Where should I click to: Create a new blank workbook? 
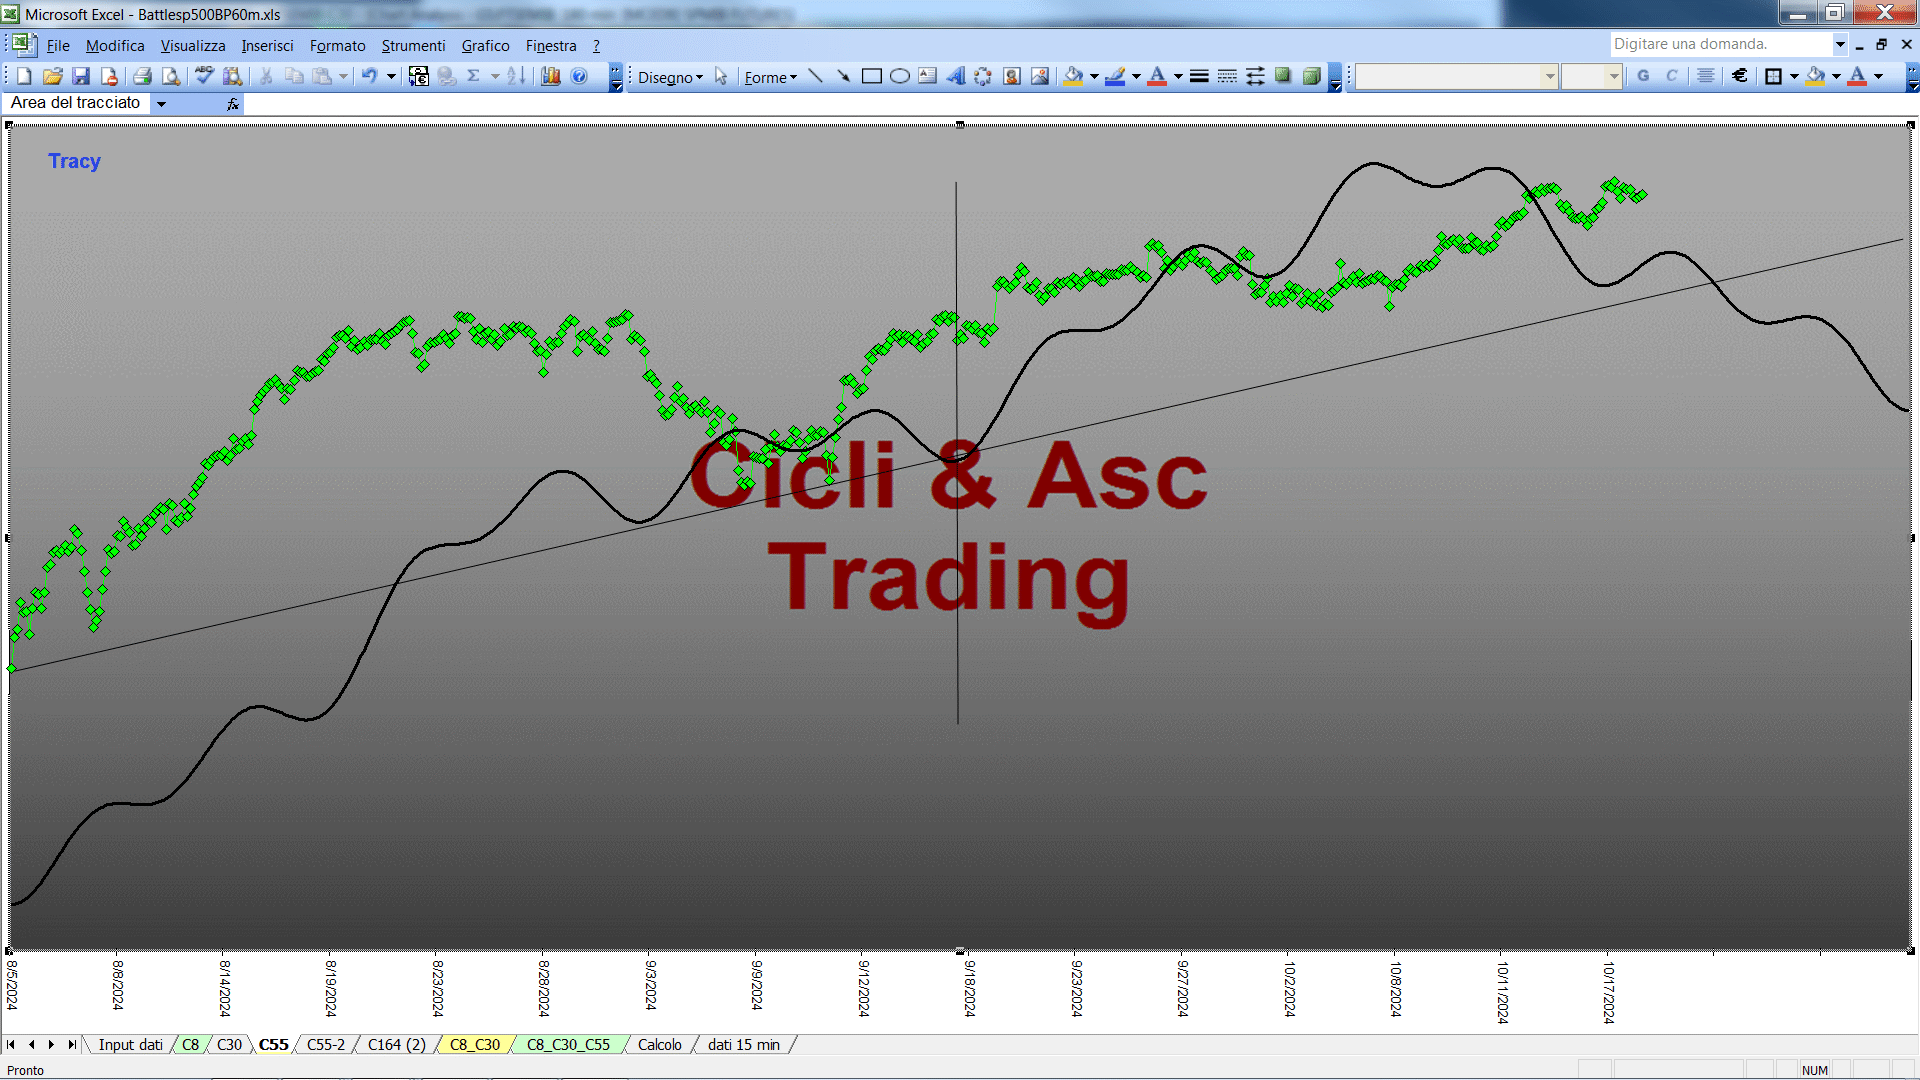[x=25, y=76]
